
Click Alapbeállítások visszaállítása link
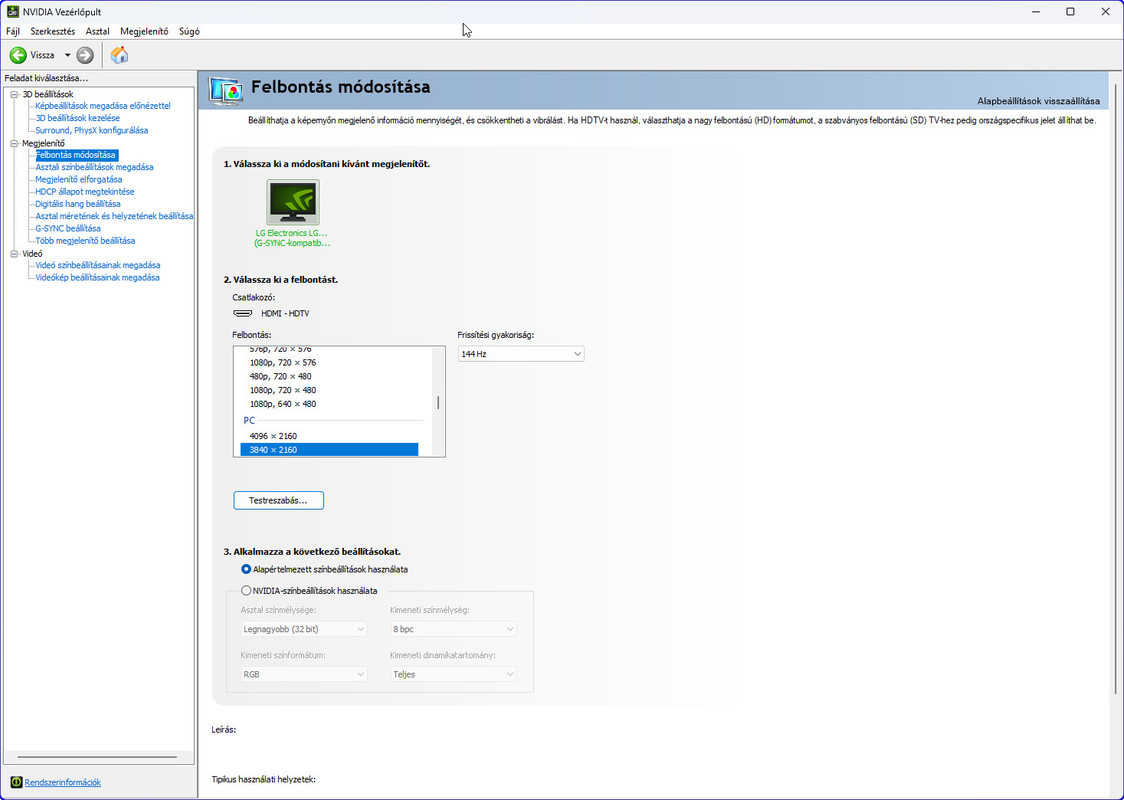point(1038,101)
